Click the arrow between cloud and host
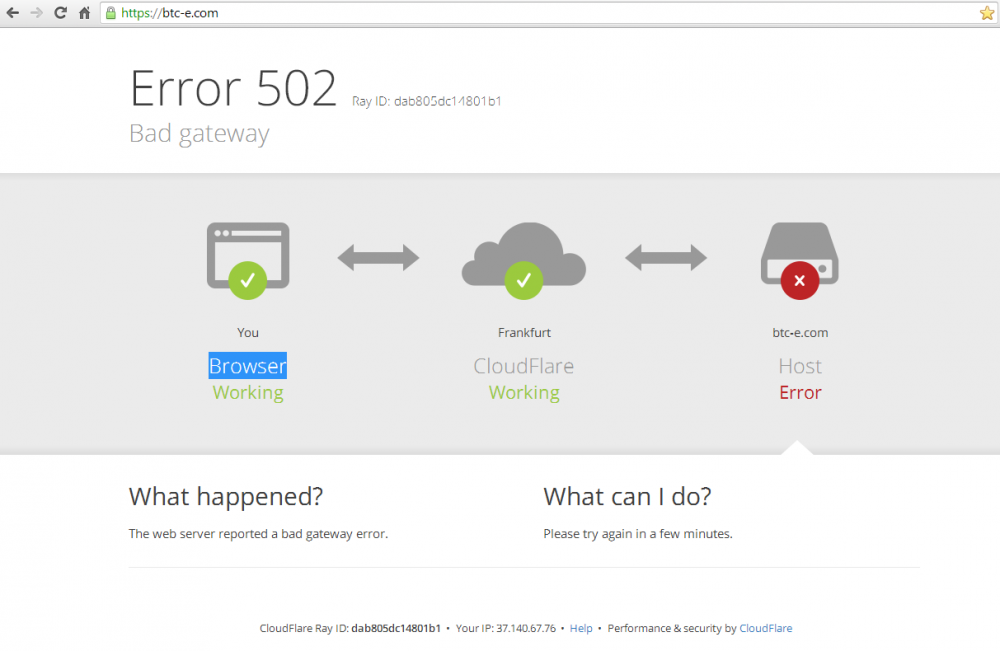 (x=666, y=258)
